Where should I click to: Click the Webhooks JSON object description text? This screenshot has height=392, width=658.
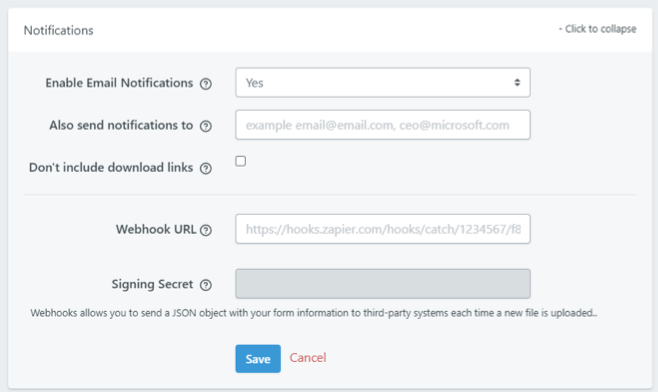coord(313,313)
